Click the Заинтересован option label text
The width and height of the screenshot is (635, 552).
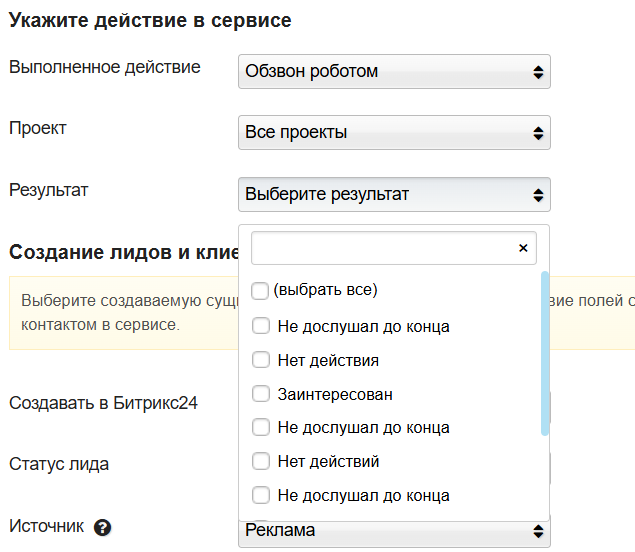335,394
